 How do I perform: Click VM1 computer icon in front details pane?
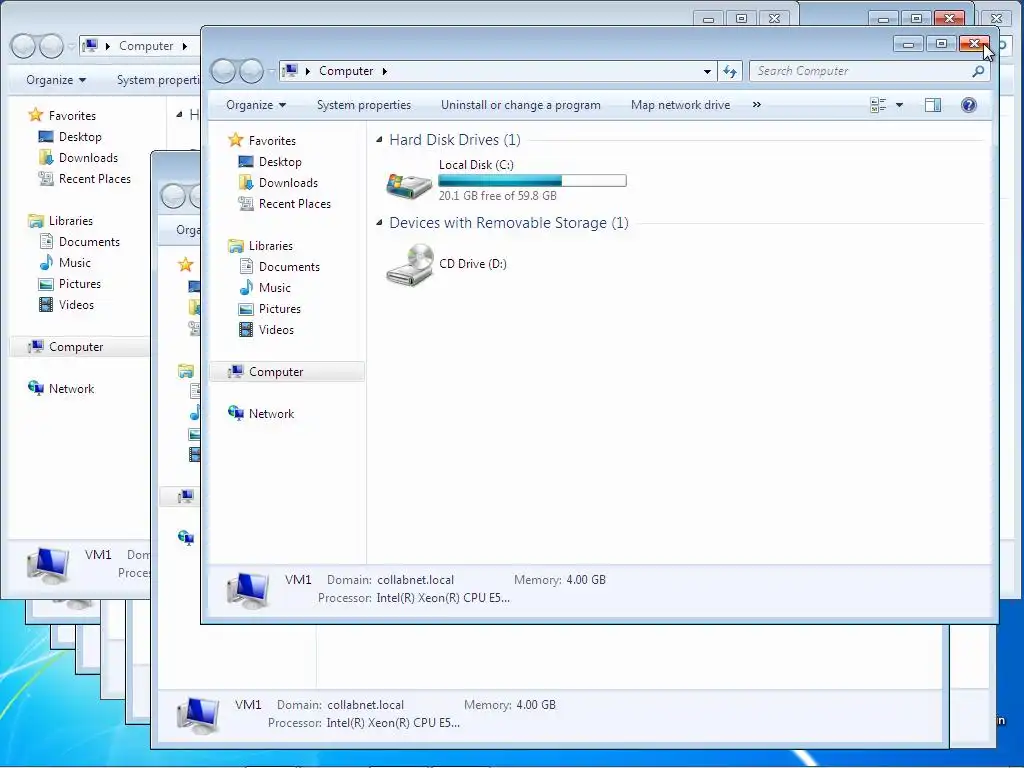[x=248, y=590]
